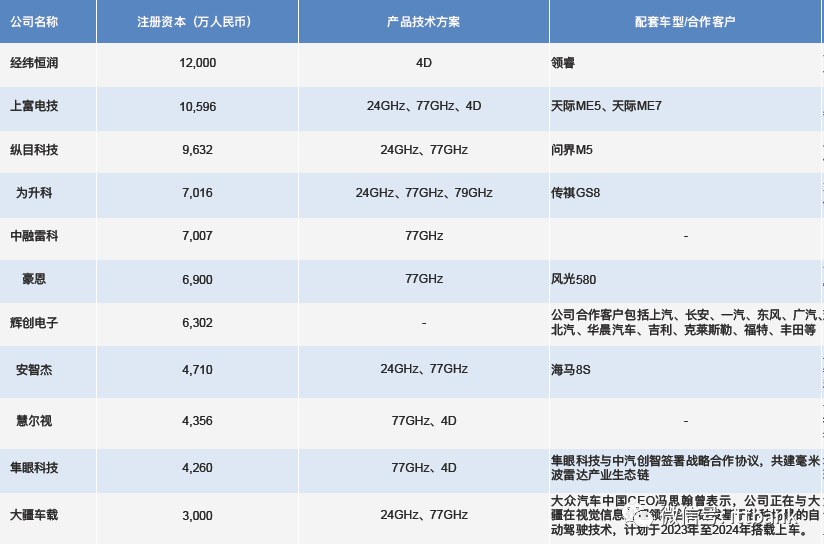
Task: Click capital value 7,007
Action: pyautogui.click(x=198, y=236)
